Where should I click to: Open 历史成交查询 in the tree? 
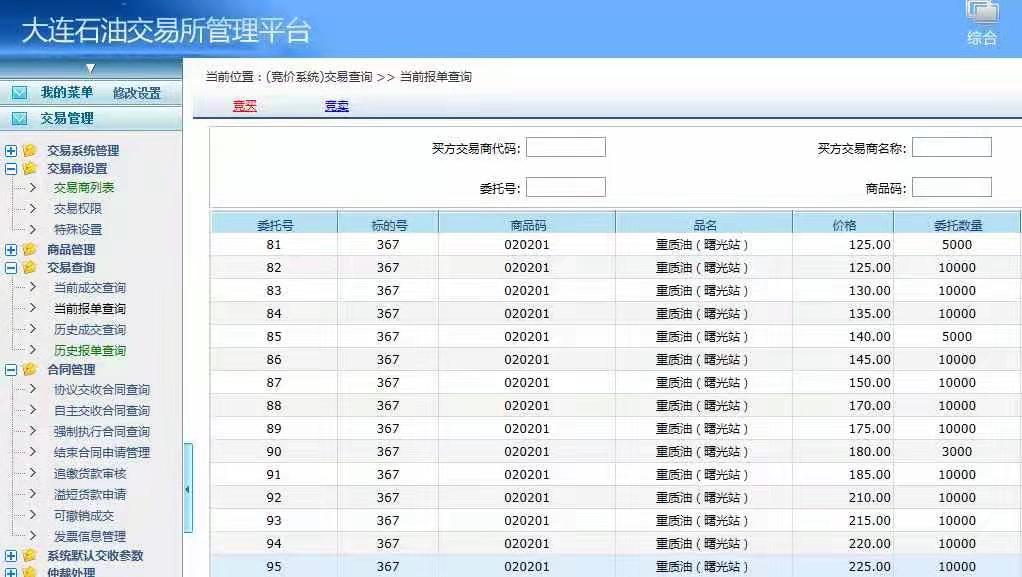[x=90, y=330]
